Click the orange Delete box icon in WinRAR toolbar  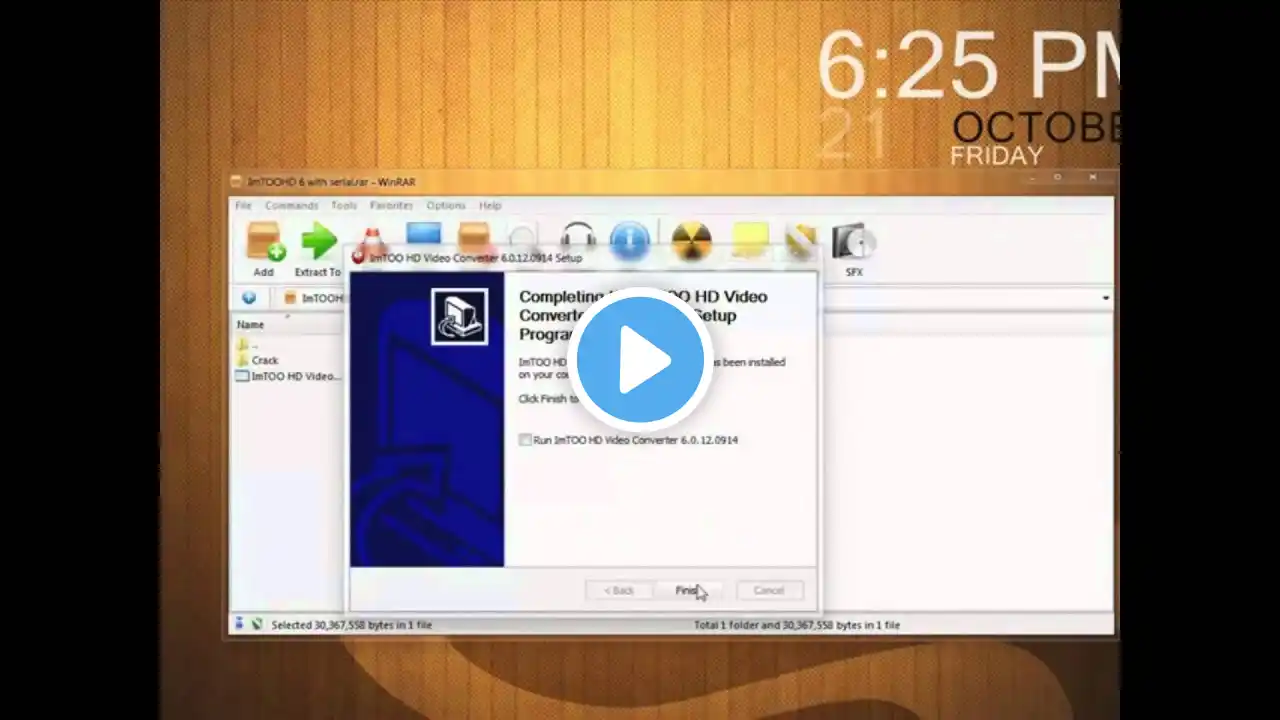point(474,236)
